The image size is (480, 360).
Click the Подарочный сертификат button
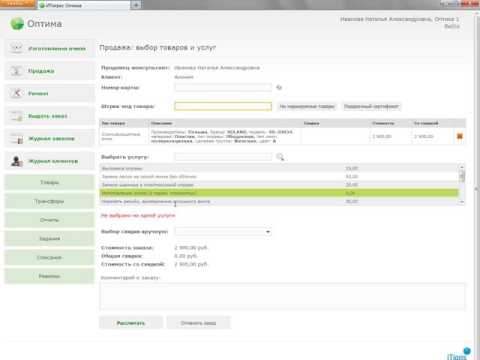(x=371, y=106)
